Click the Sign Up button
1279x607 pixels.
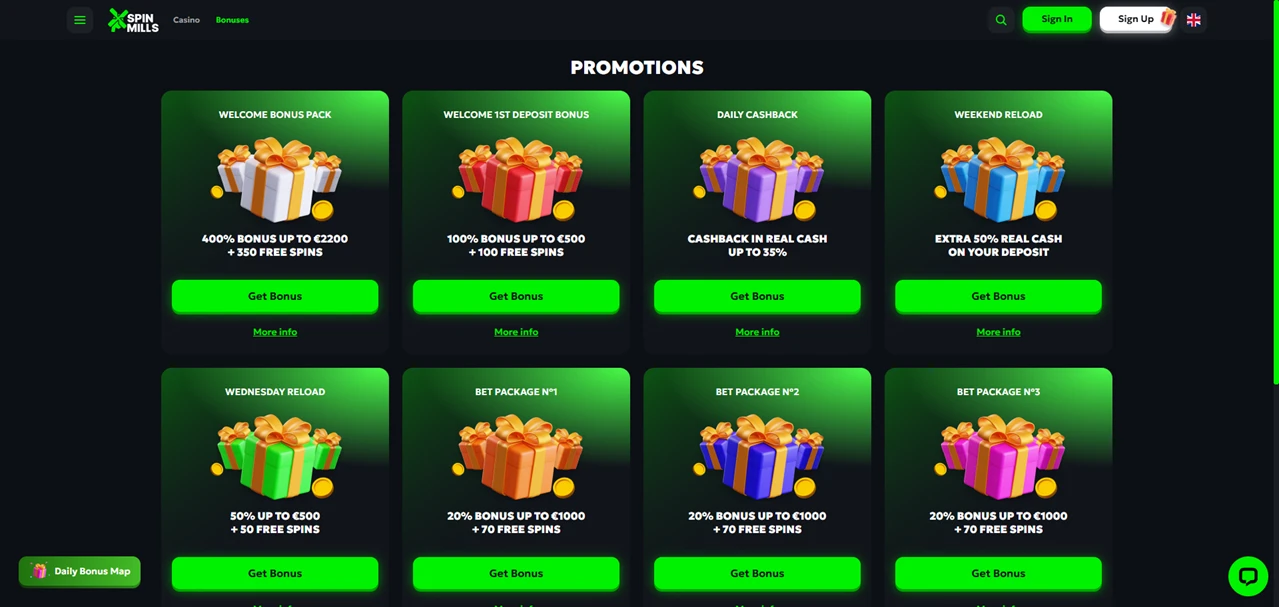coord(1137,19)
